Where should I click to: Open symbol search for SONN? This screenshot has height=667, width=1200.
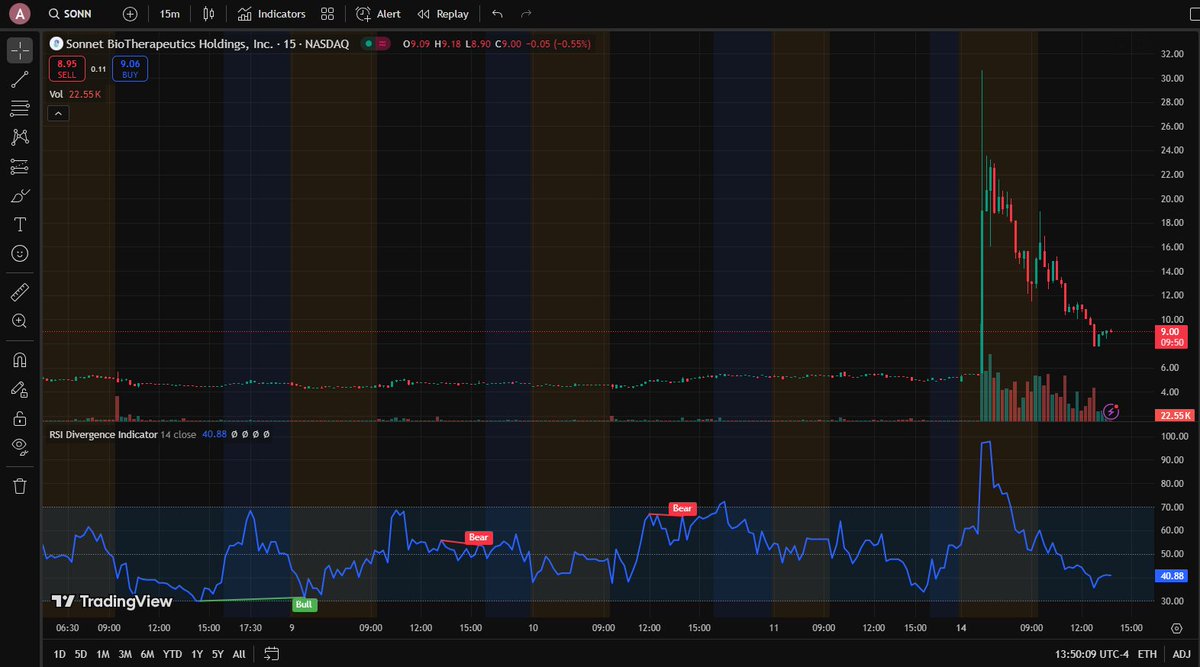pyautogui.click(x=70, y=14)
